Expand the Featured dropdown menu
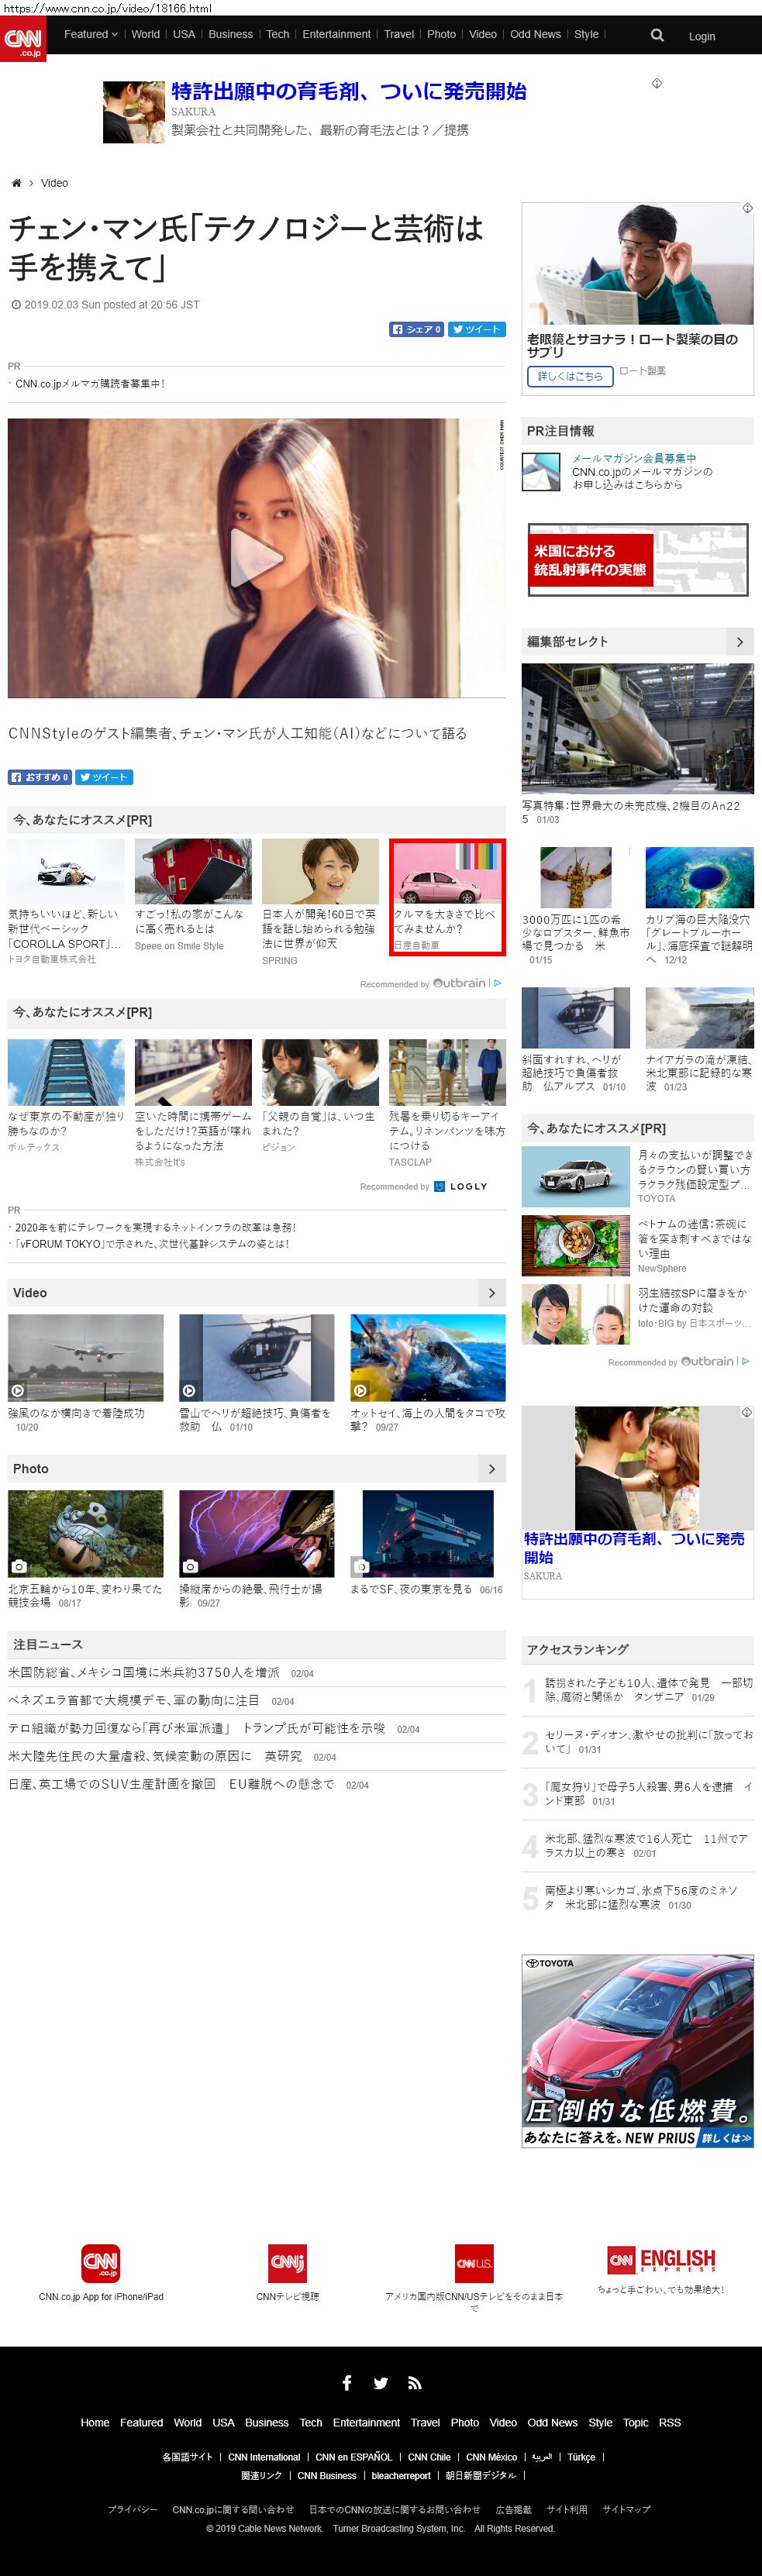Screen dimensions: 762x2576 coord(91,34)
